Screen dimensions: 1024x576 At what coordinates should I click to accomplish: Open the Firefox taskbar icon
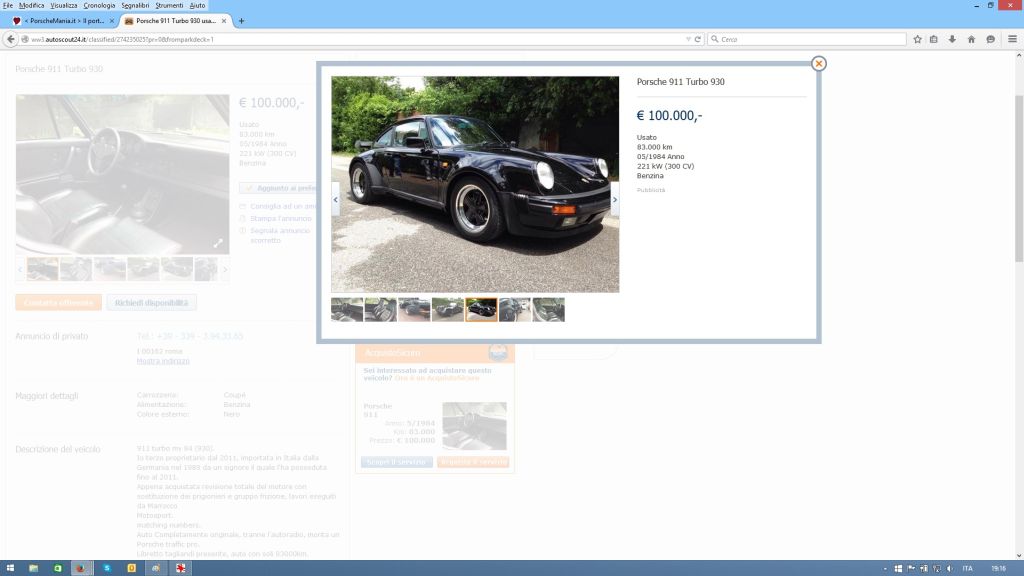81,568
